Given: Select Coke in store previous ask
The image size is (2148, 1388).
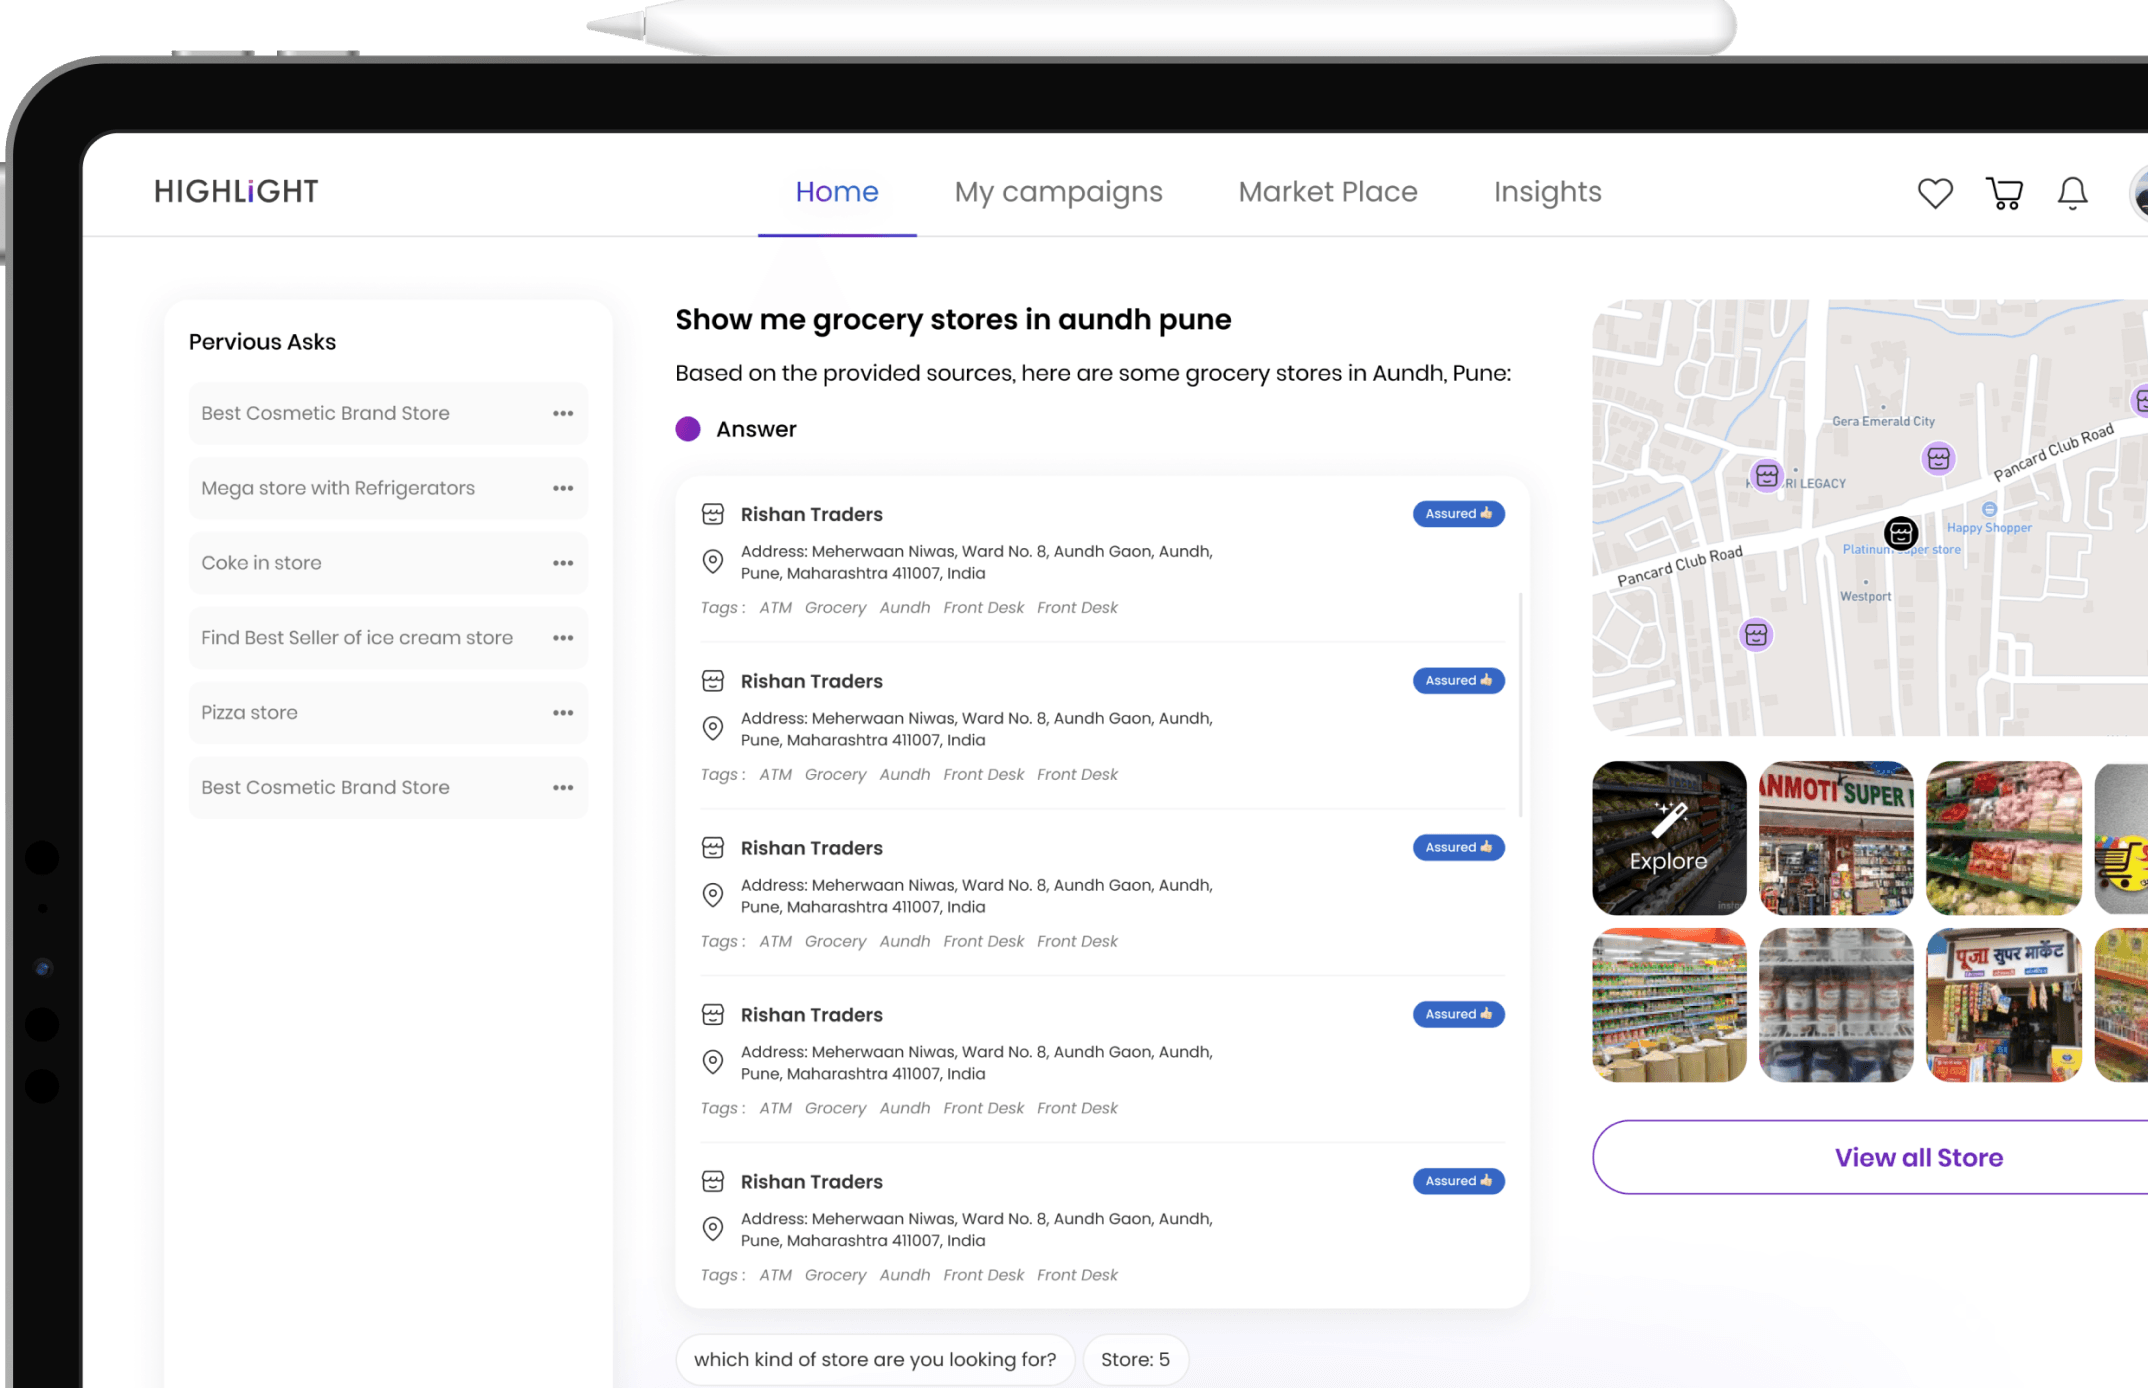Looking at the screenshot, I should click(388, 563).
